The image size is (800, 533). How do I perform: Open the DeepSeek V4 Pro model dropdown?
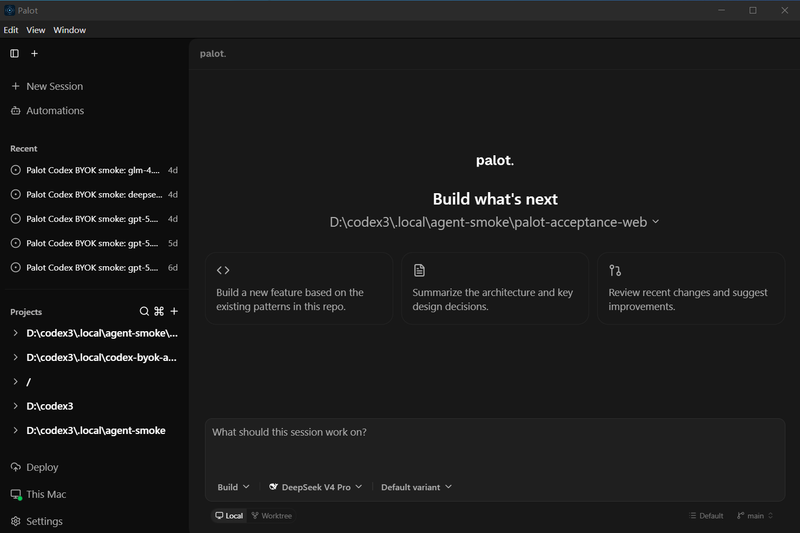pos(315,487)
